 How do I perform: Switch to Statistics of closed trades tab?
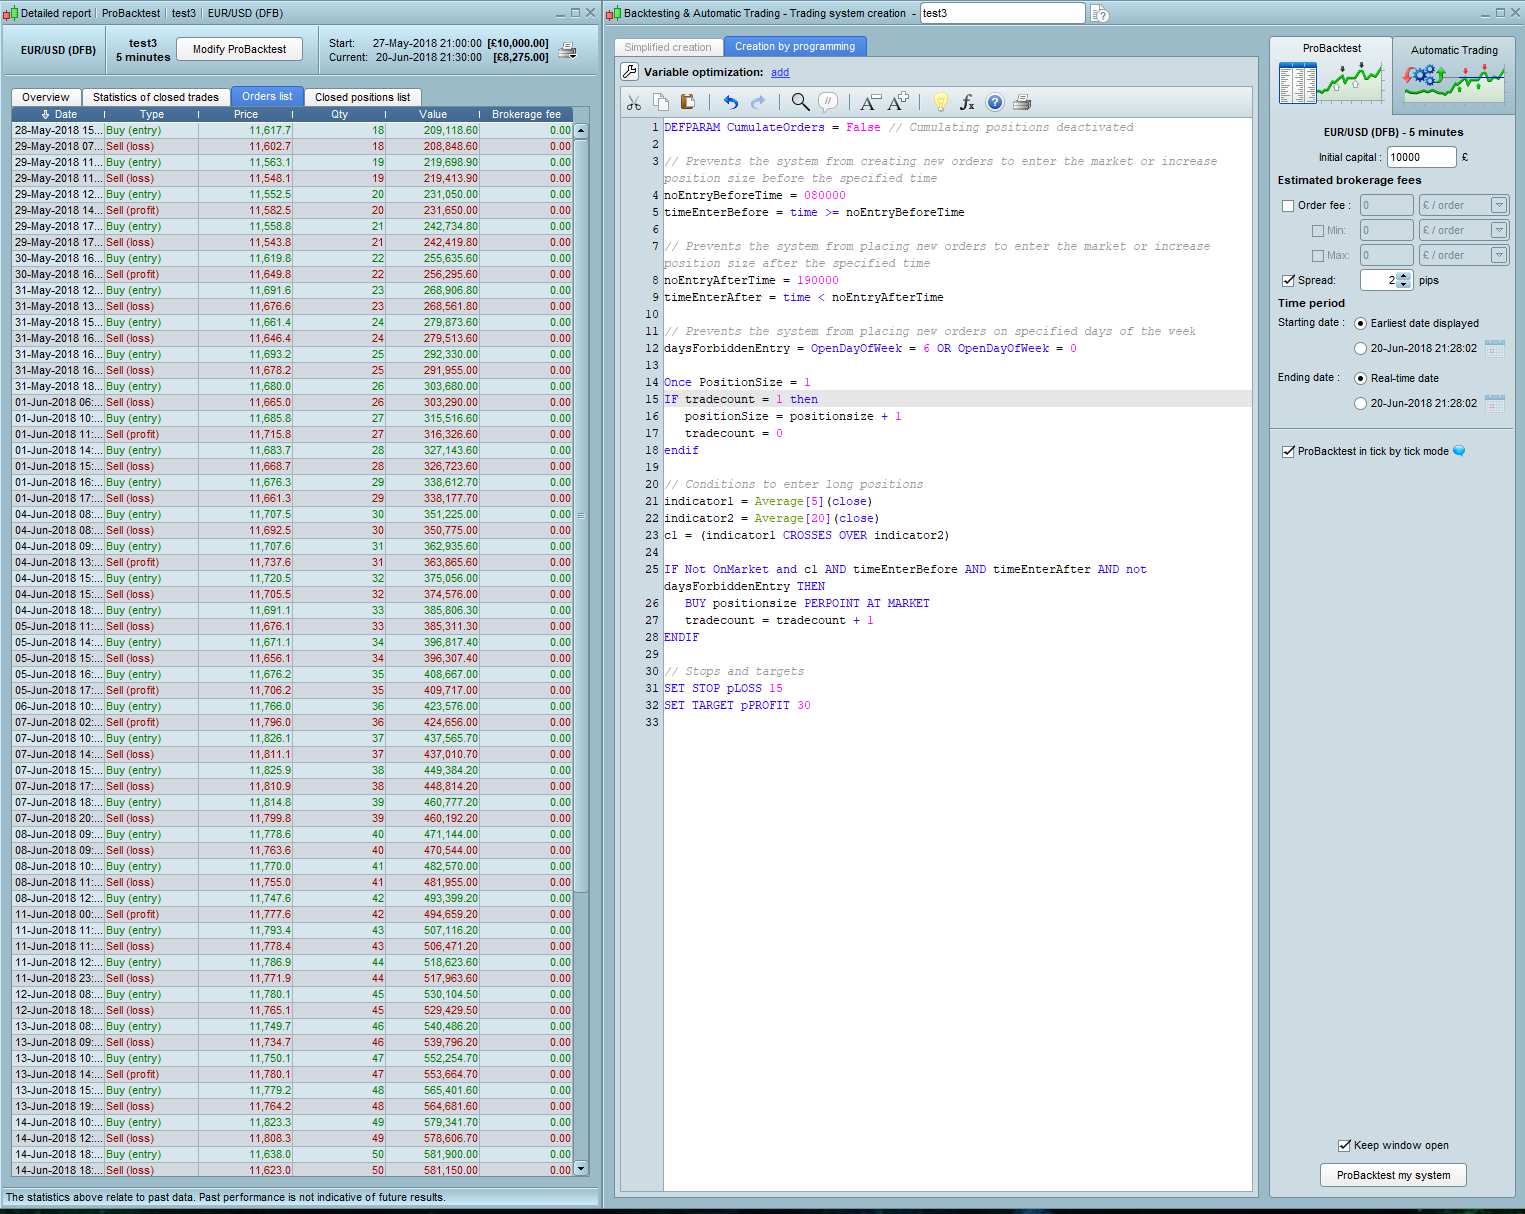(x=155, y=97)
